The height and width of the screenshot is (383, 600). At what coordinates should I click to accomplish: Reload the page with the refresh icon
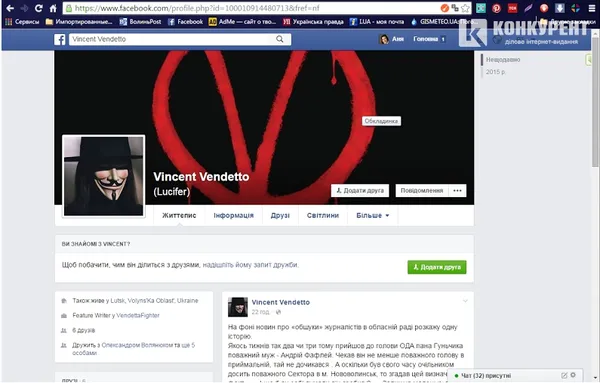click(38, 8)
